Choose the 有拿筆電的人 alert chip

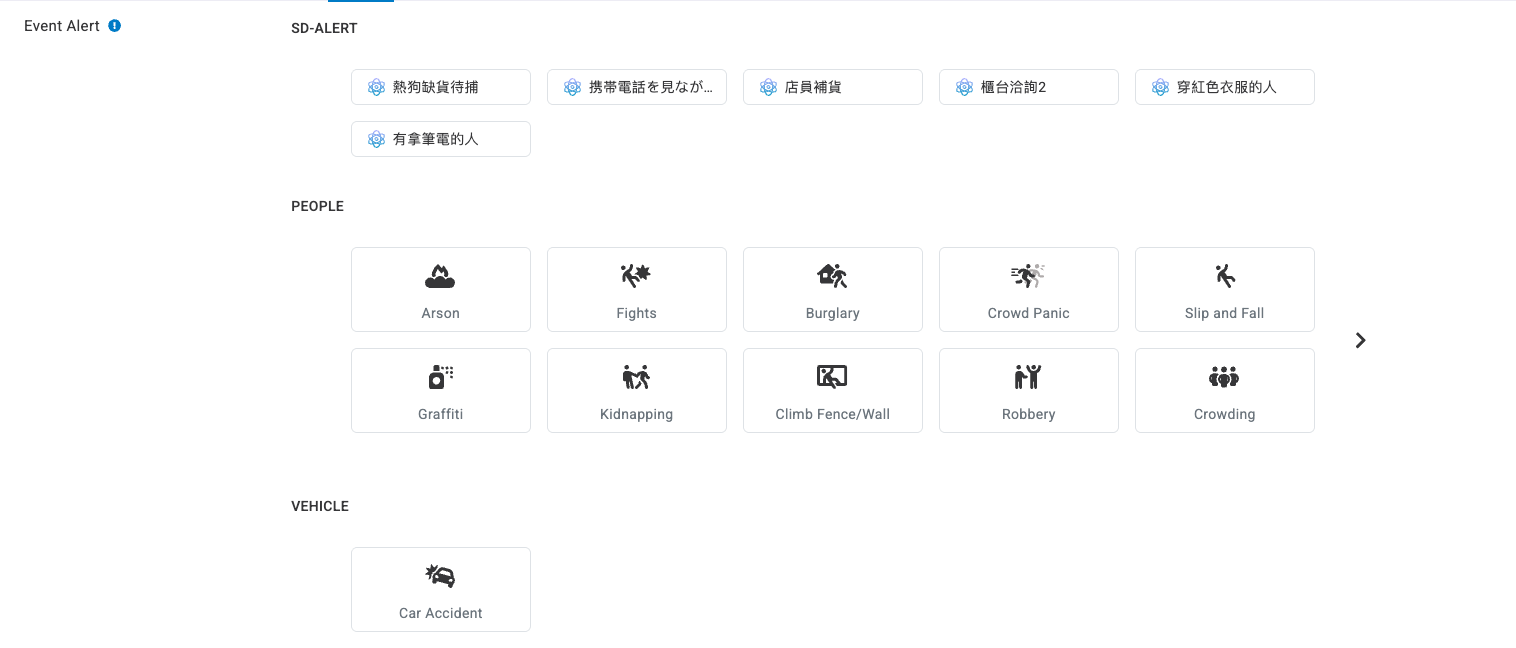click(440, 139)
